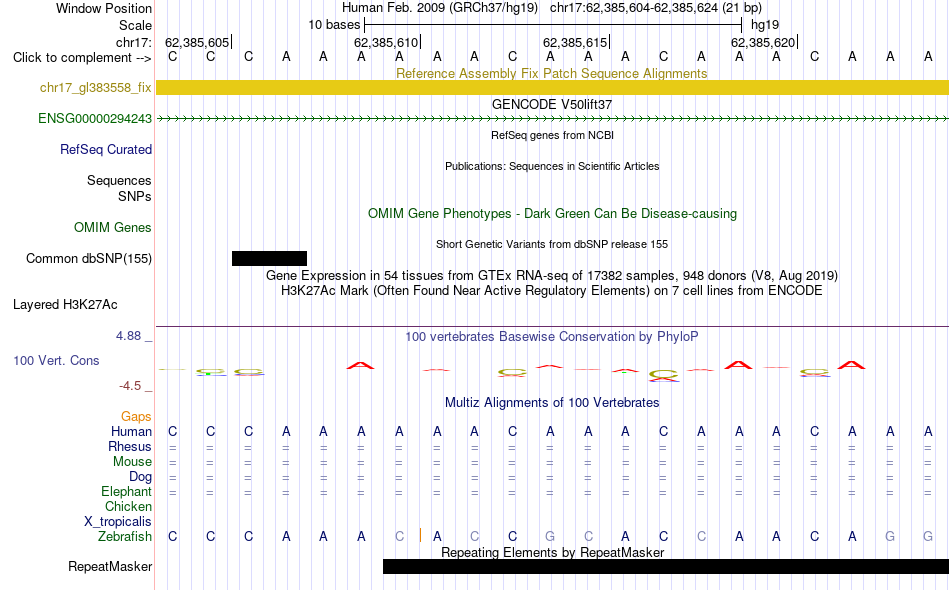Click the Zebrafish species row label
Image resolution: width=950 pixels, height=590 pixels.
tap(125, 537)
